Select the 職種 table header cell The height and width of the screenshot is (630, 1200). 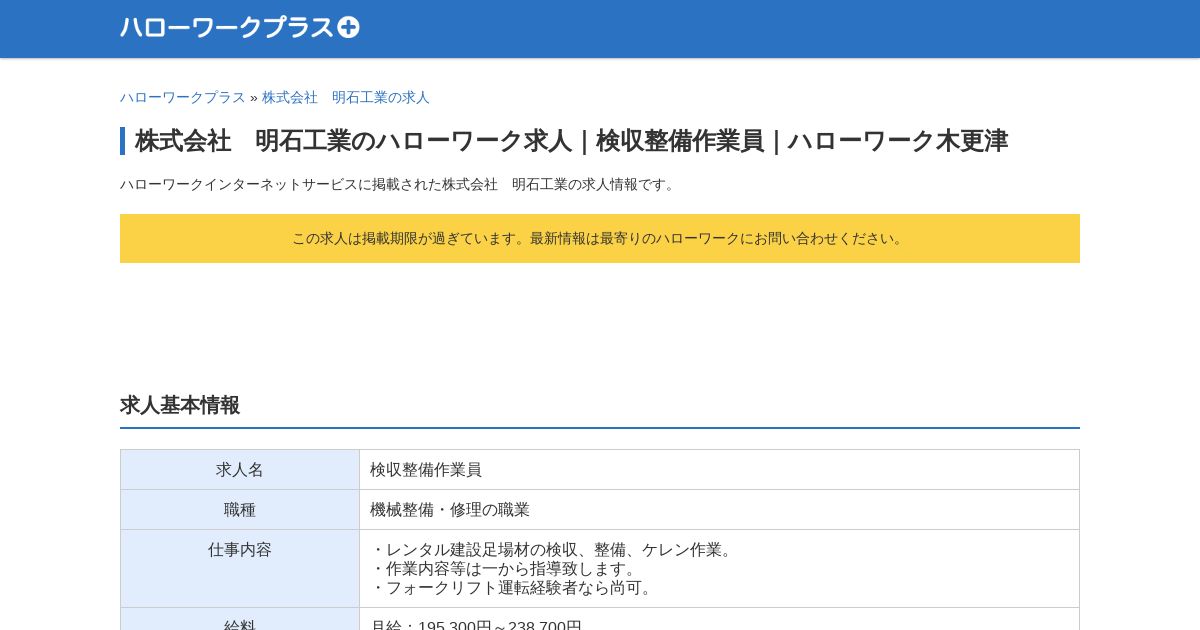click(x=240, y=509)
